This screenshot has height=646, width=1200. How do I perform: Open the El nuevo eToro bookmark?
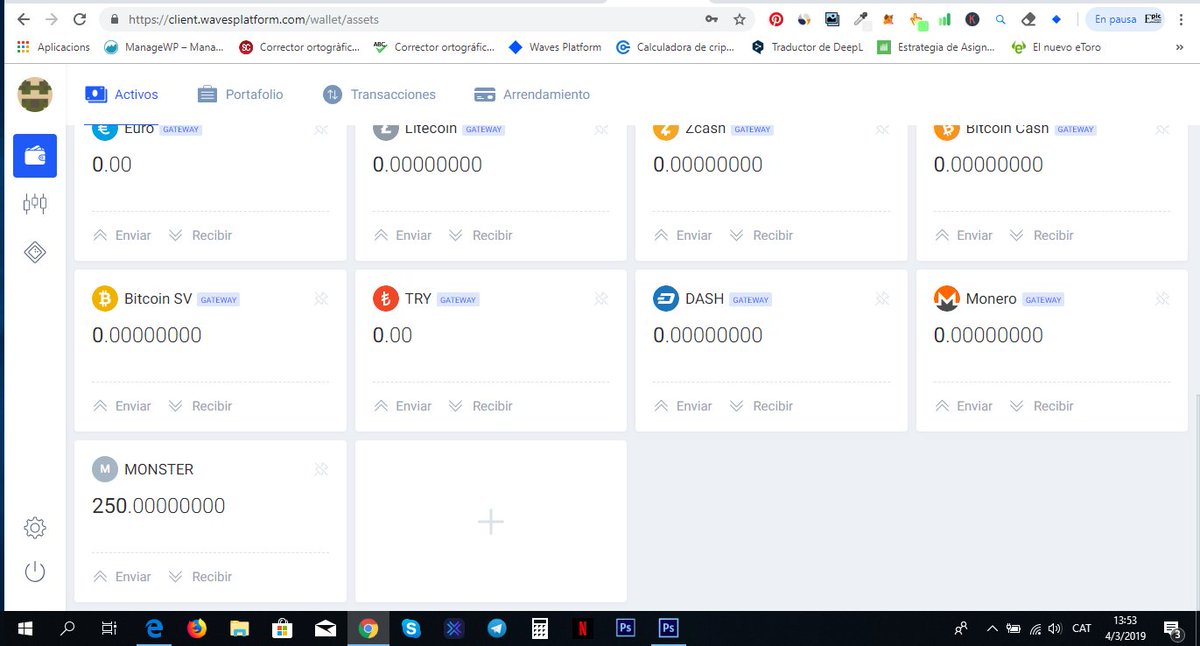click(1057, 47)
